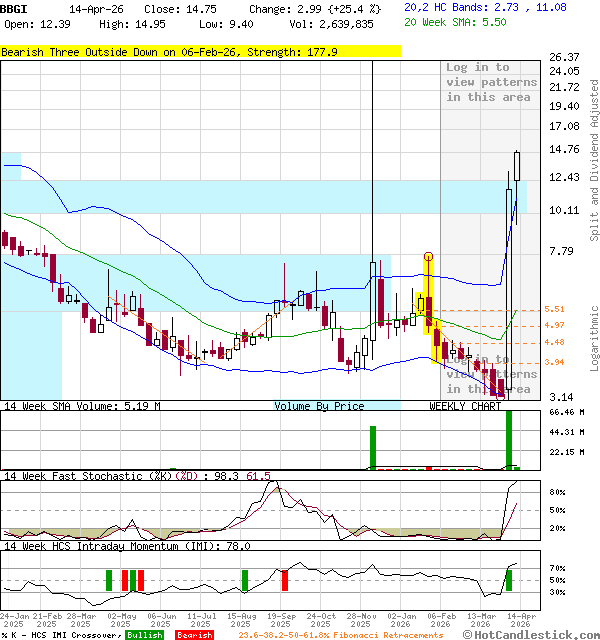Click the red IMI crossover bar near September 2025
Screen dimensions: 600x640
(x=284, y=580)
